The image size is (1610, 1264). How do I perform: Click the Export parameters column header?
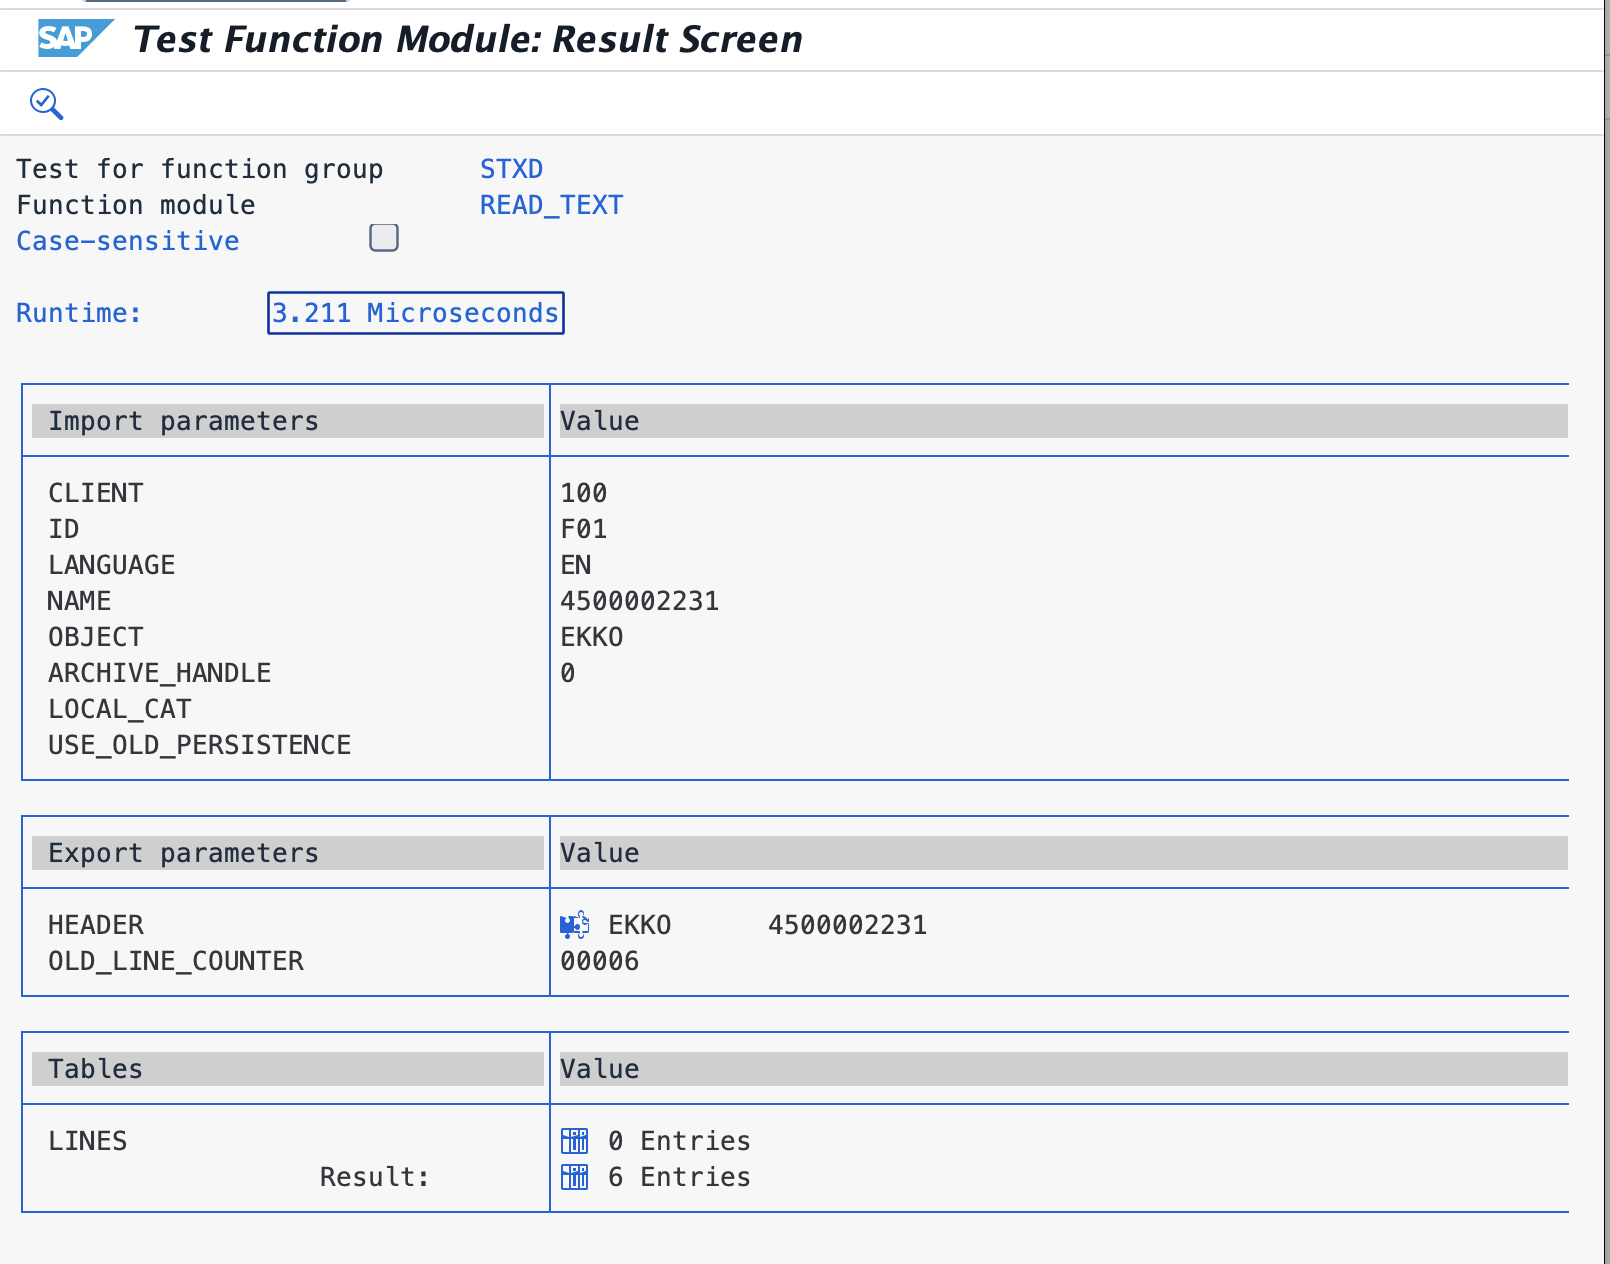point(288,853)
